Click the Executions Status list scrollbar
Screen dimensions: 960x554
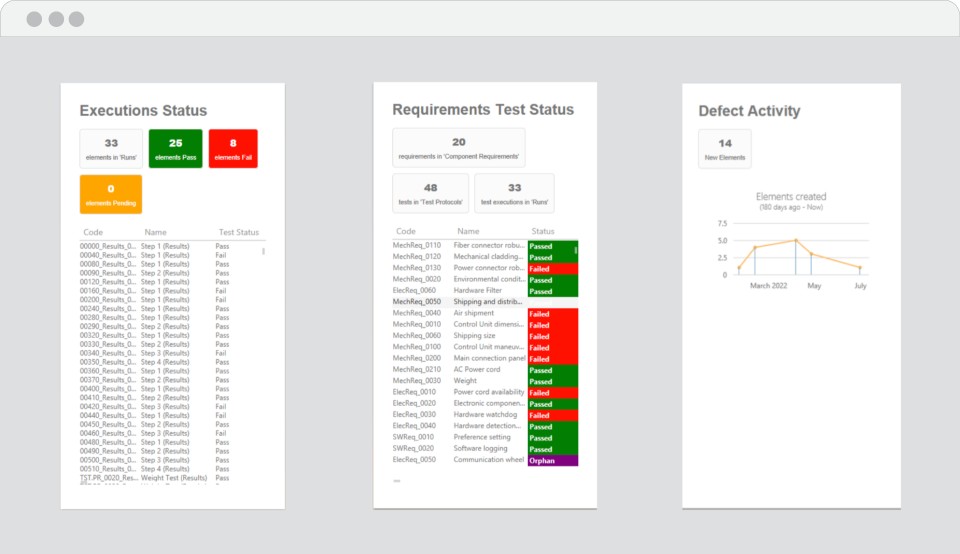263,251
